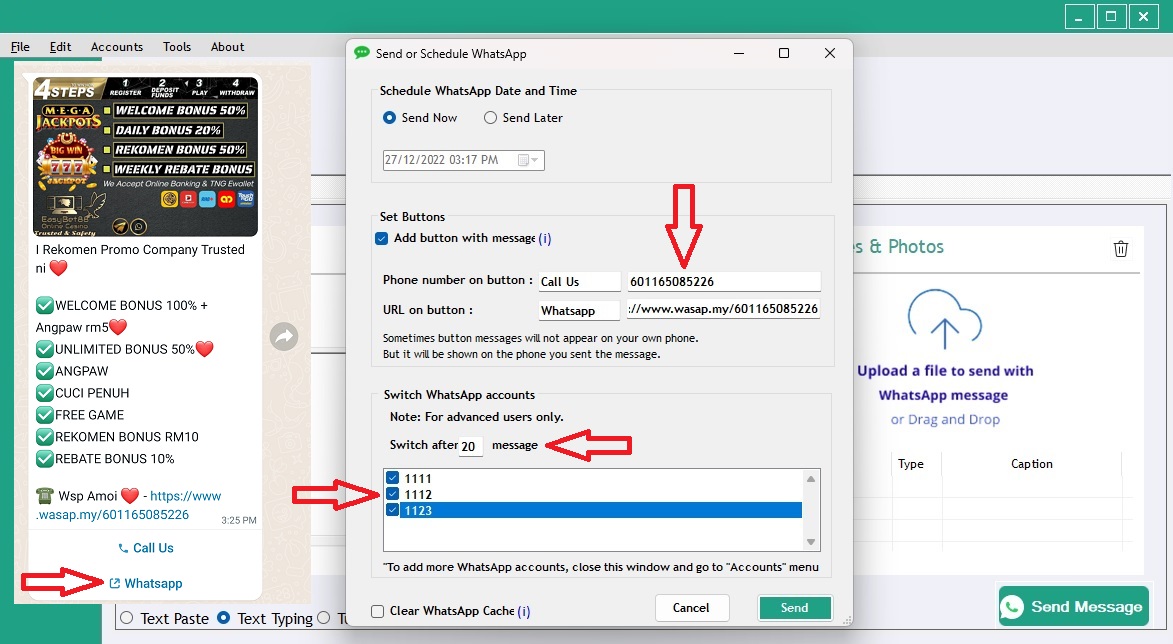Open the Edit menu
The image size is (1173, 644).
click(61, 46)
